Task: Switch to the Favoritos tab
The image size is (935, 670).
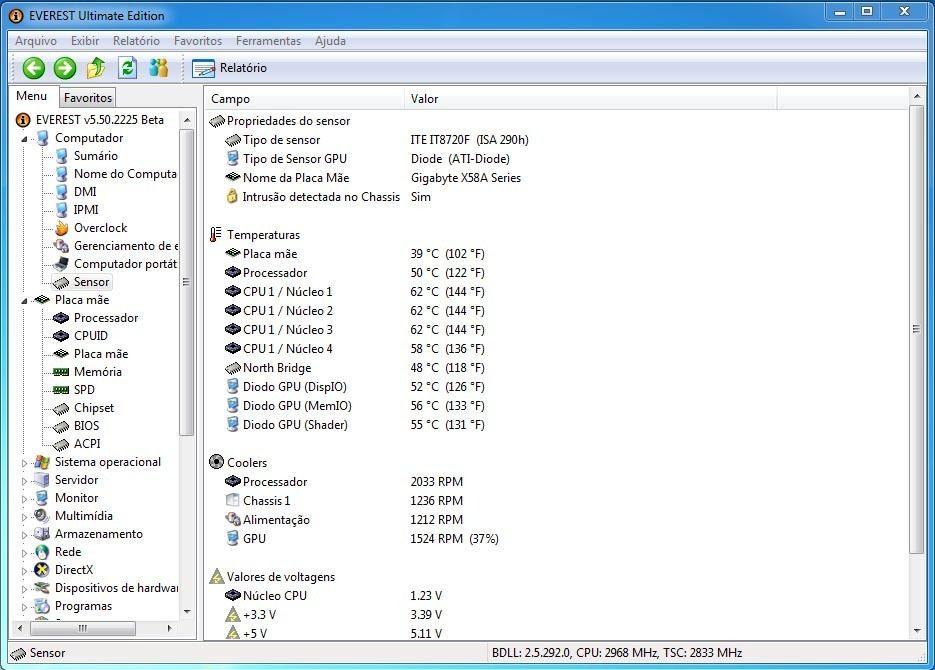Action: [x=88, y=98]
